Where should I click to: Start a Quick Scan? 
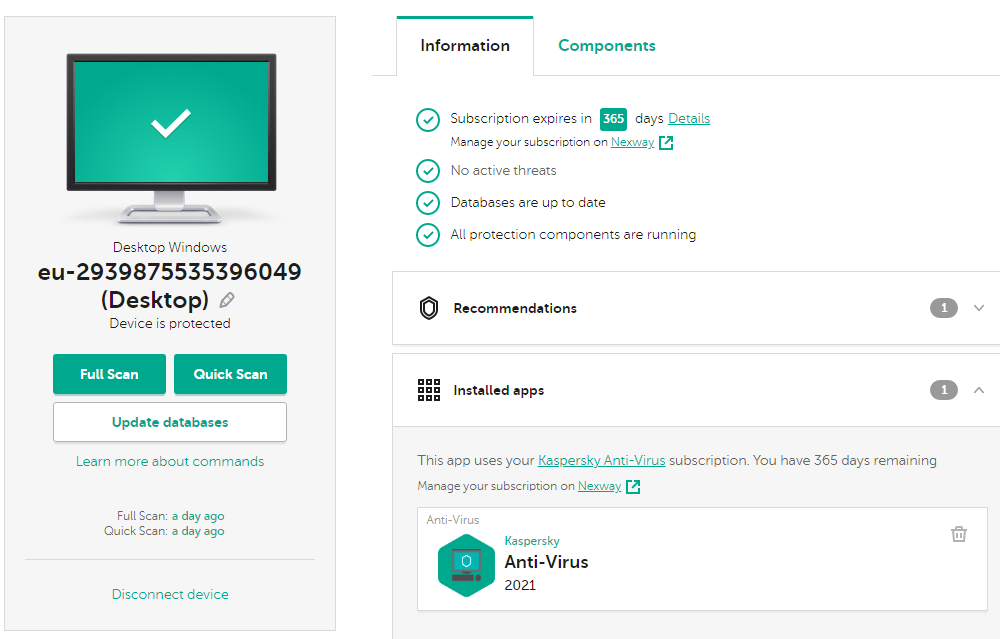(230, 374)
